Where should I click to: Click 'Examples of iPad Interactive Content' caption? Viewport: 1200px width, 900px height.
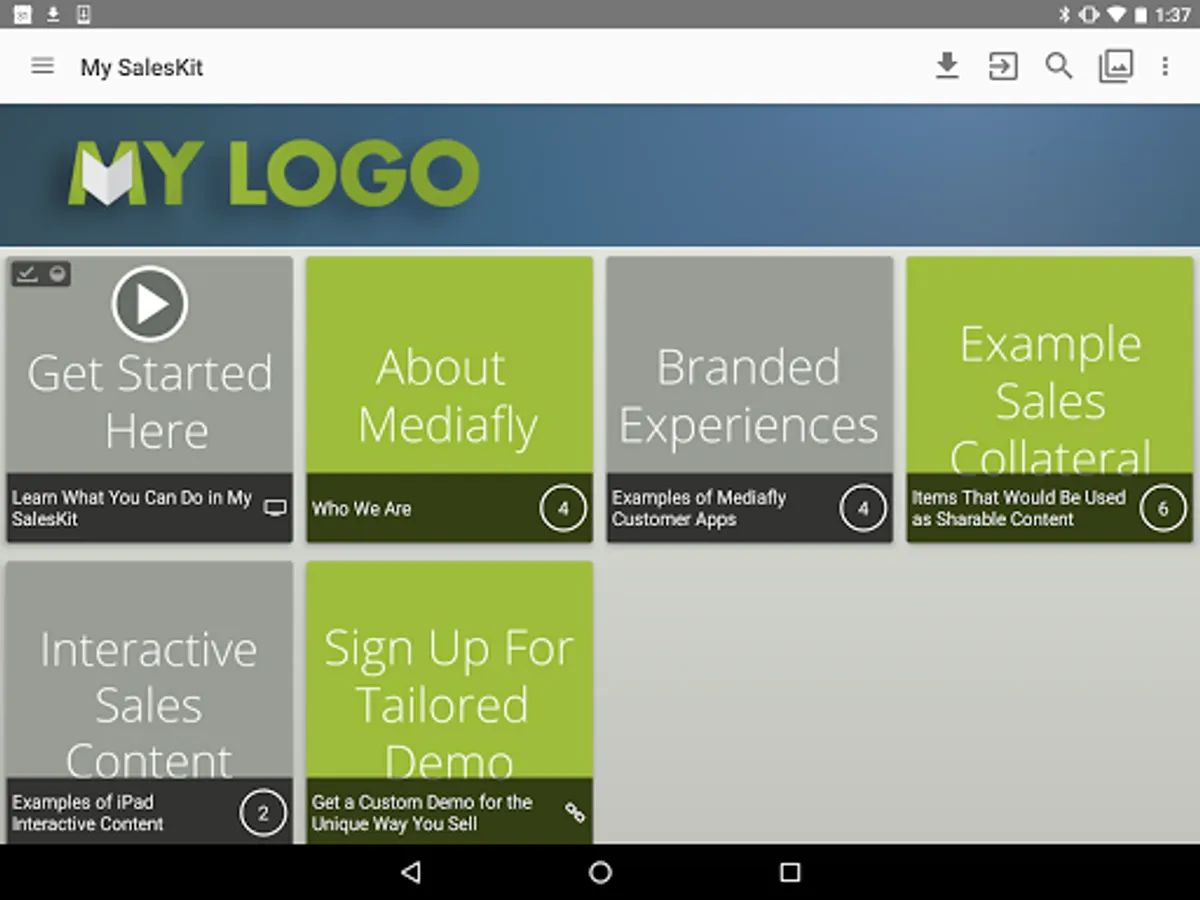(87, 812)
